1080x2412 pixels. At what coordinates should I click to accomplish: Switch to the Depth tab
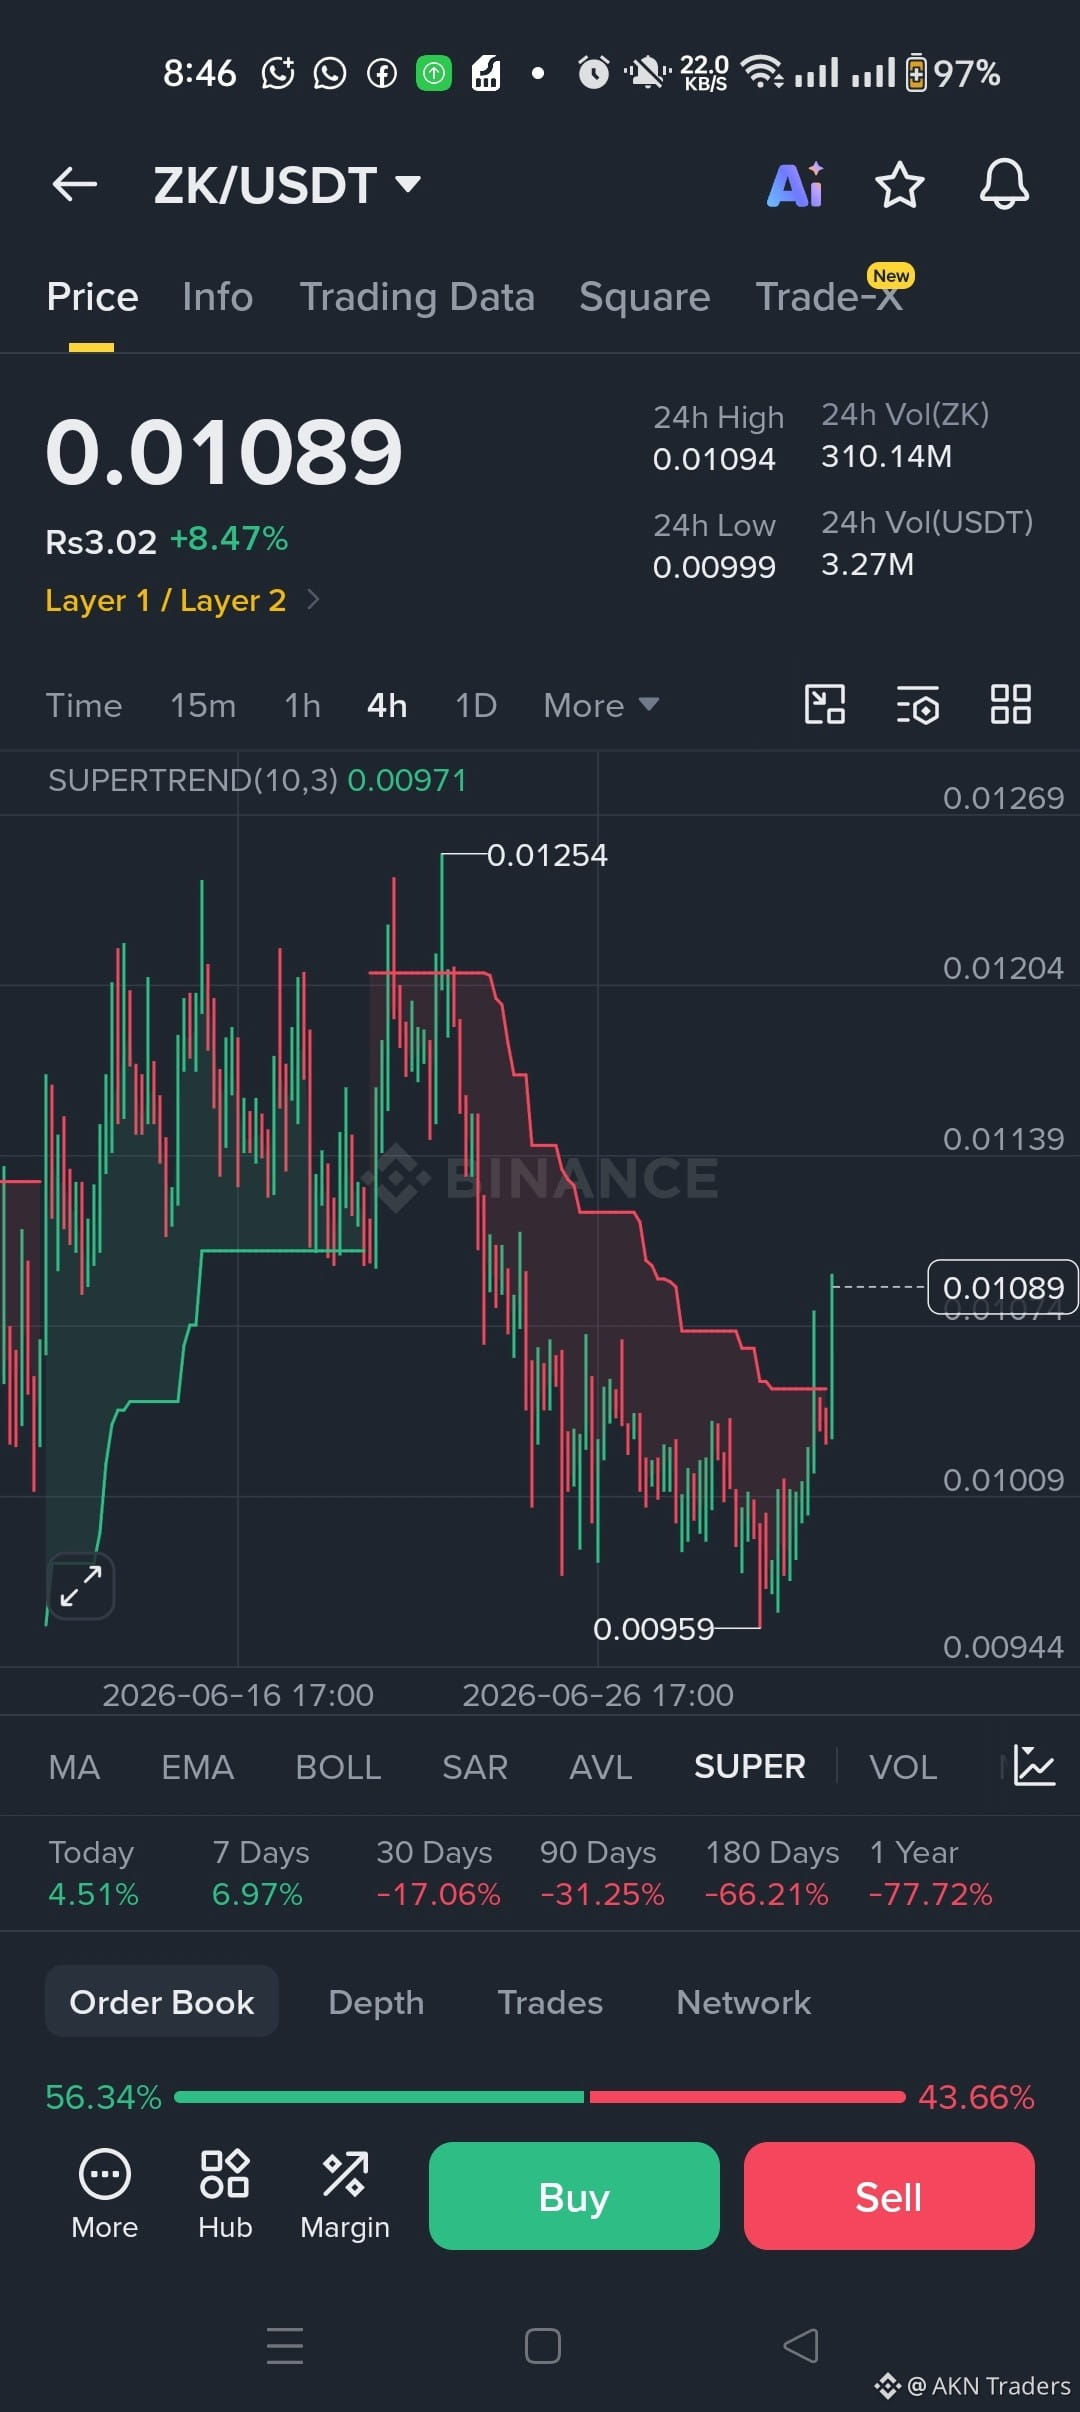coord(376,2002)
